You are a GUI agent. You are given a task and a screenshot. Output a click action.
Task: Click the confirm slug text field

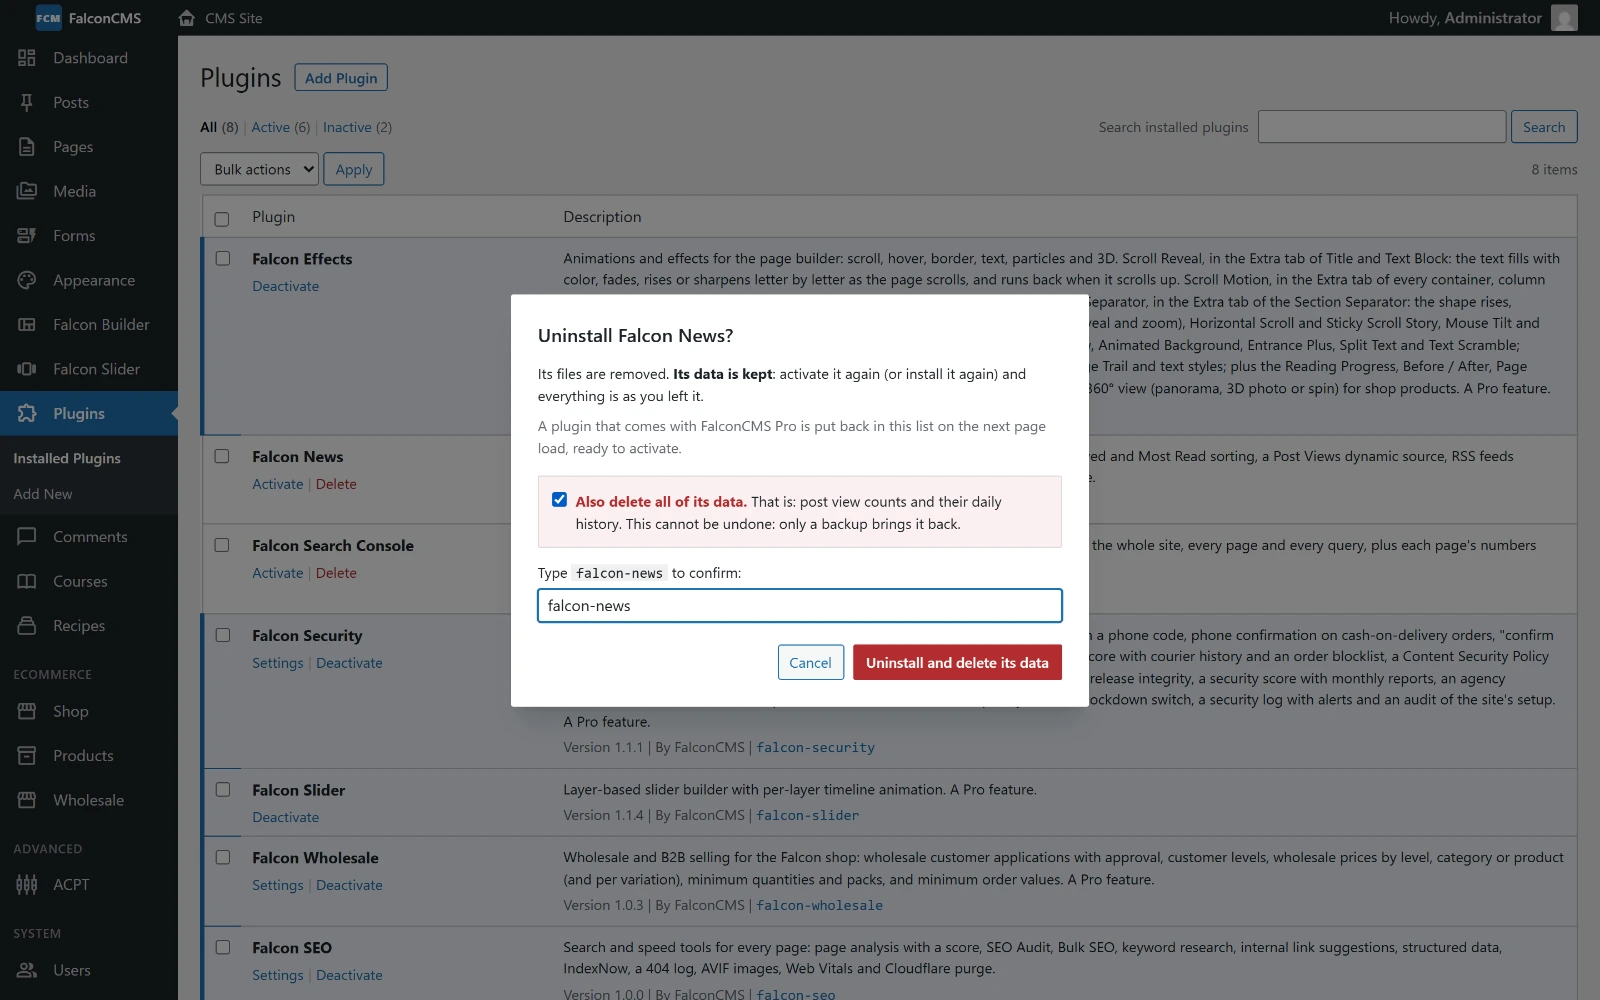tap(800, 606)
